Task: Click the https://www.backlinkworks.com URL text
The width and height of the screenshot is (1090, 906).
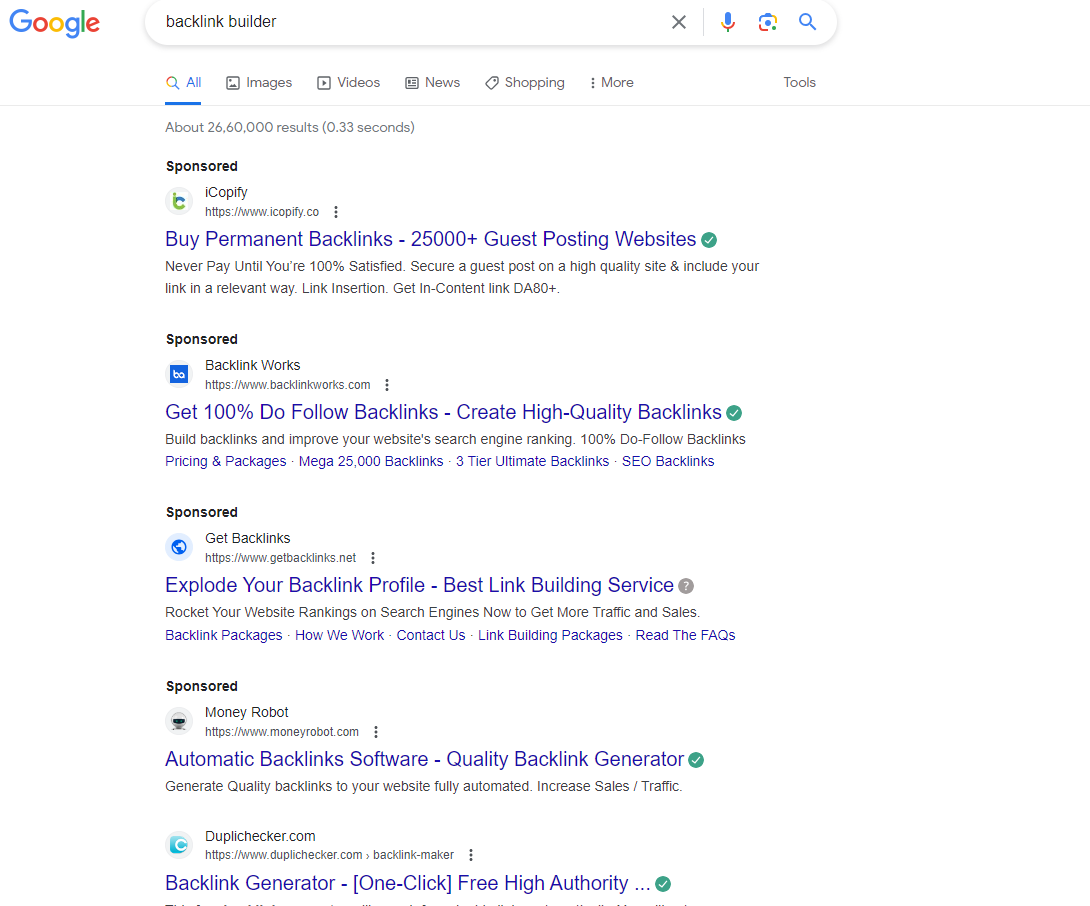Action: click(288, 385)
